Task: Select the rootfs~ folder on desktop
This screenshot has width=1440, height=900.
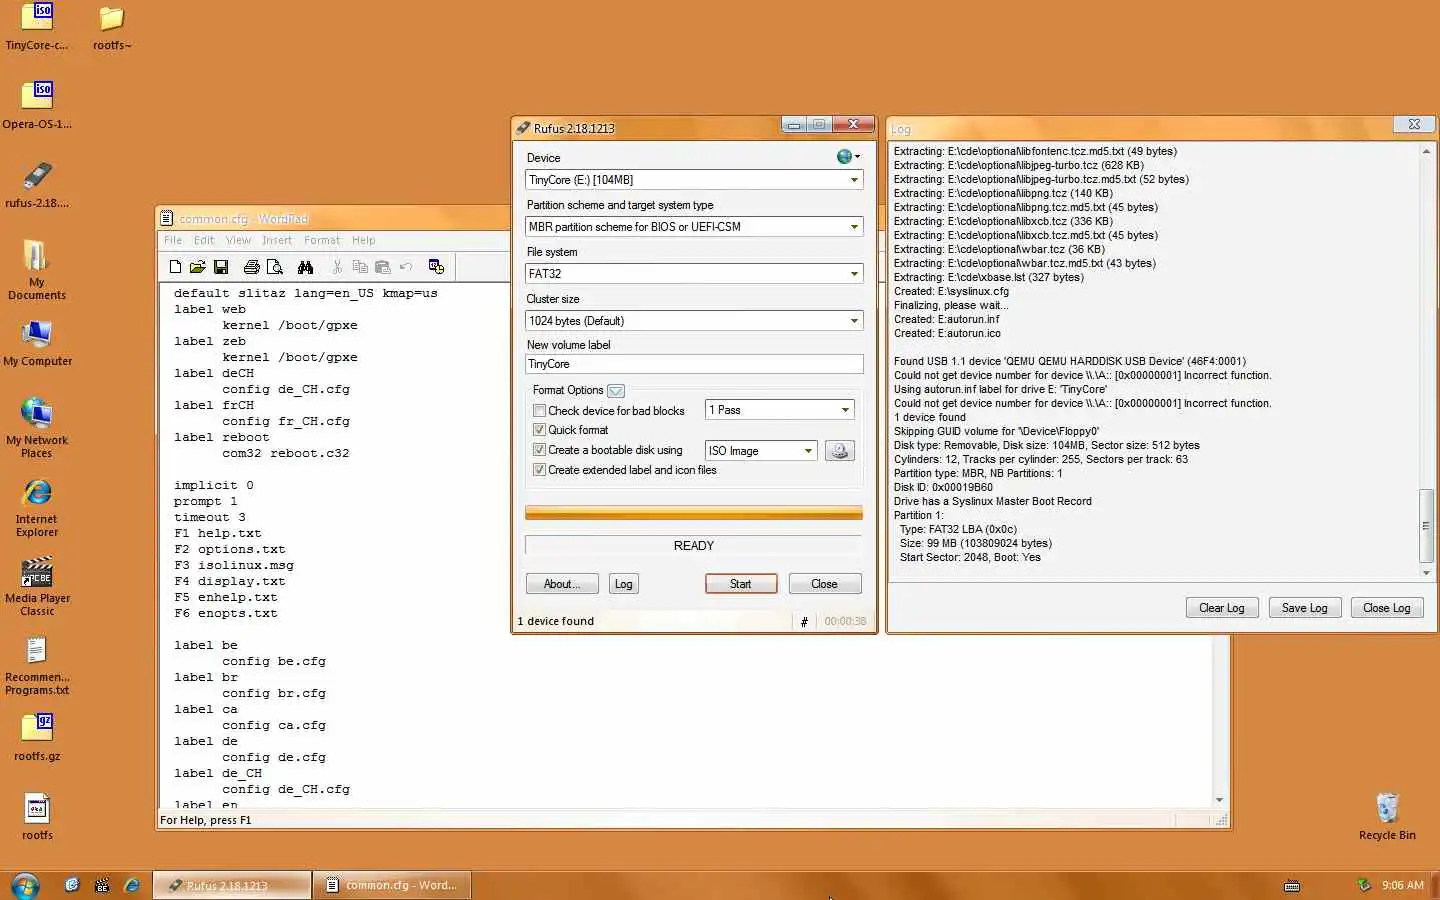Action: [x=112, y=27]
